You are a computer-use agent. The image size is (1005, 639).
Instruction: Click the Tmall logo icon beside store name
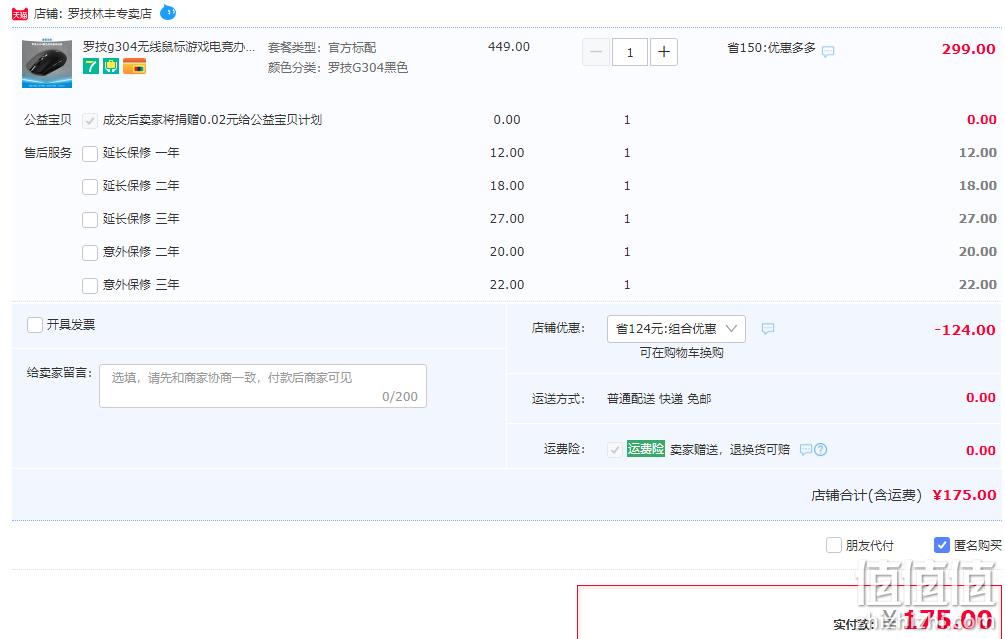[20, 13]
